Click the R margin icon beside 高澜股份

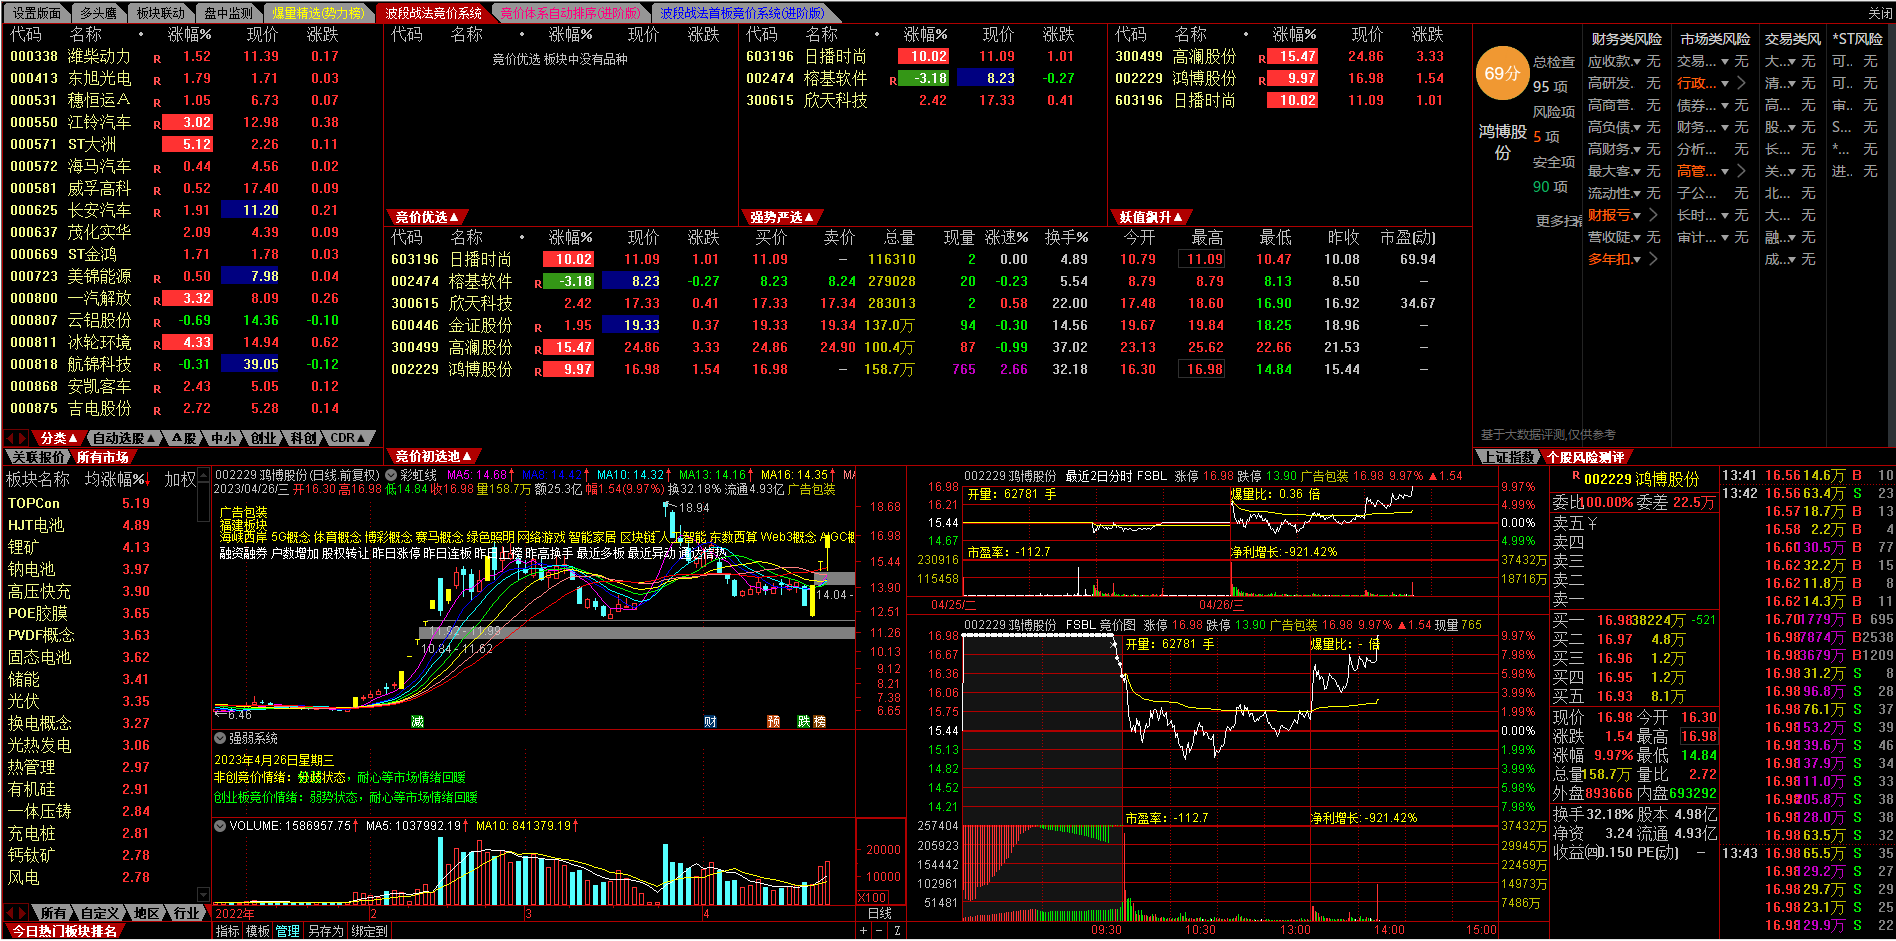(x=538, y=349)
